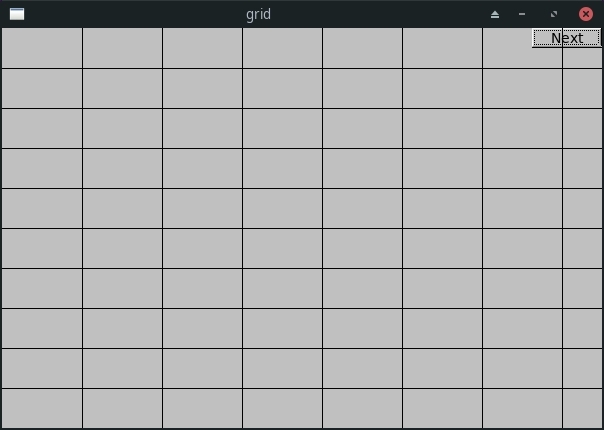Select the cell in row eight, column one
The image size is (604, 430).
coord(42,329)
